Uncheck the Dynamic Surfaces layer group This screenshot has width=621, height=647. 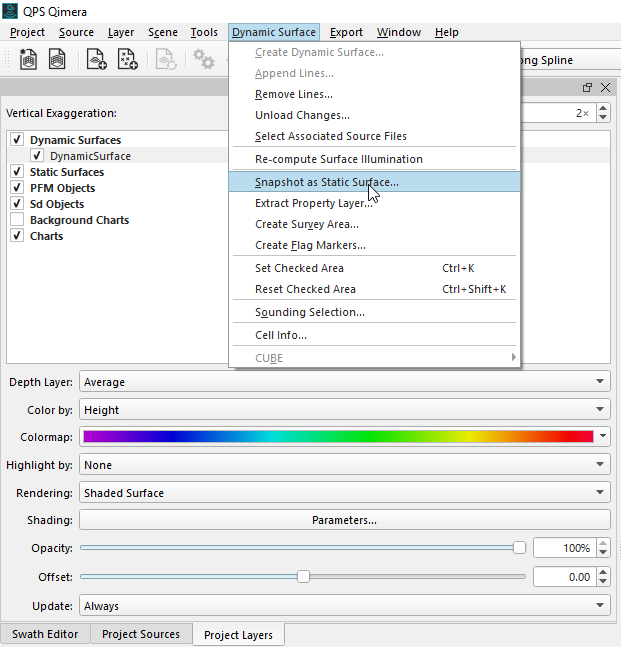tap(17, 140)
